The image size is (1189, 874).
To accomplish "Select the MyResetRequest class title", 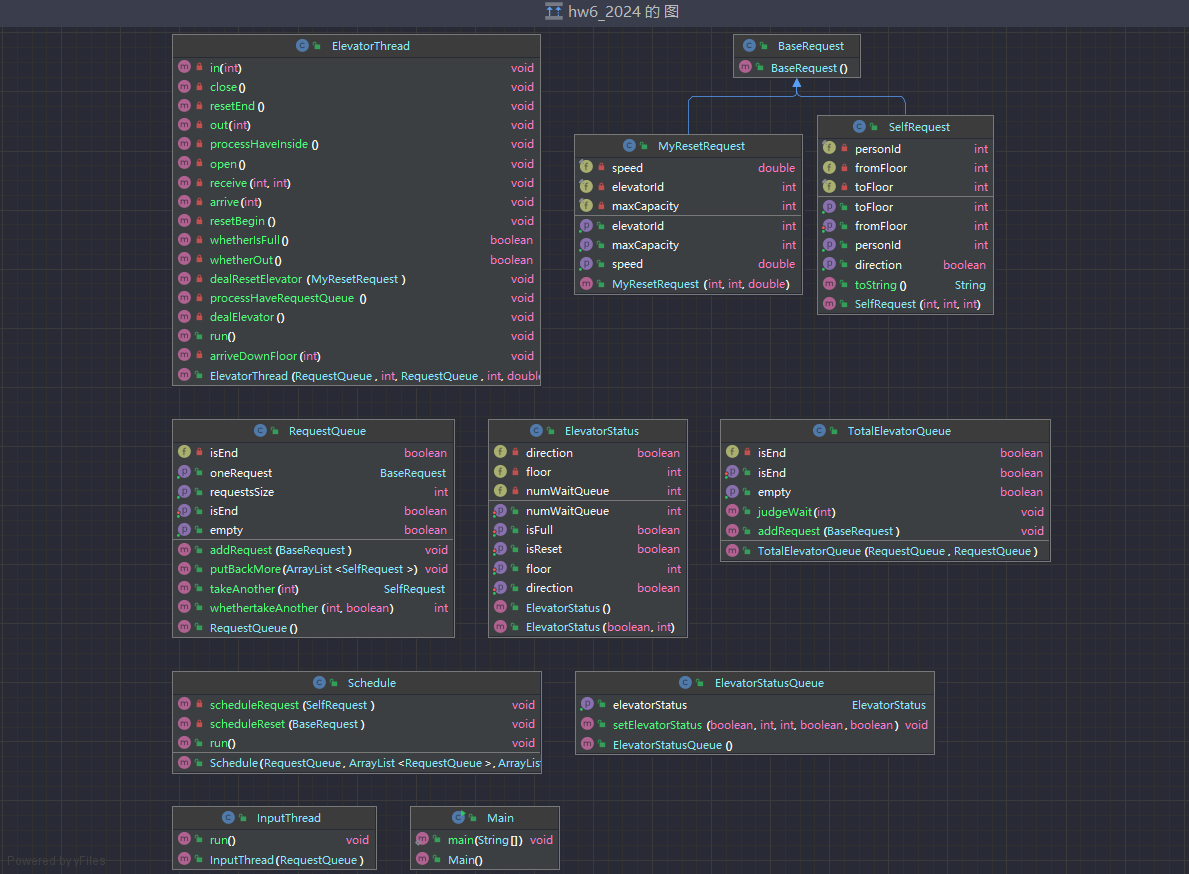I will [701, 146].
